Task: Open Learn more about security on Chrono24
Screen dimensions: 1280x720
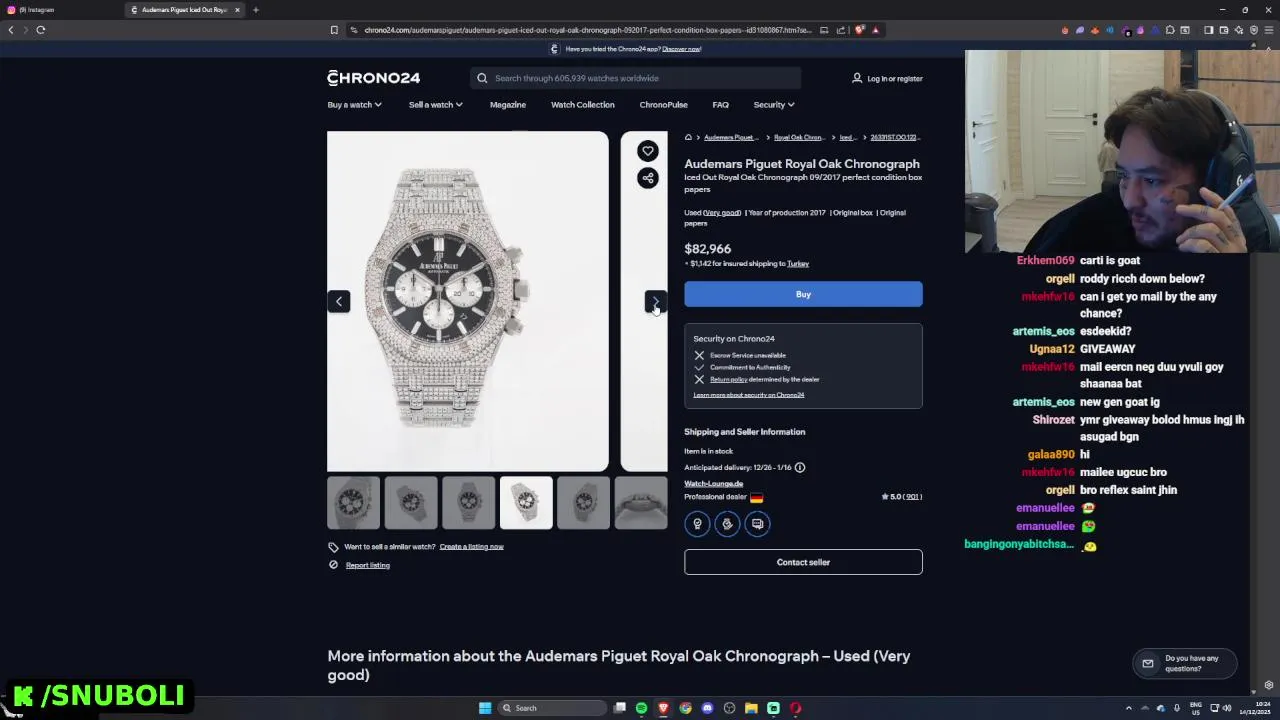Action: coord(749,395)
